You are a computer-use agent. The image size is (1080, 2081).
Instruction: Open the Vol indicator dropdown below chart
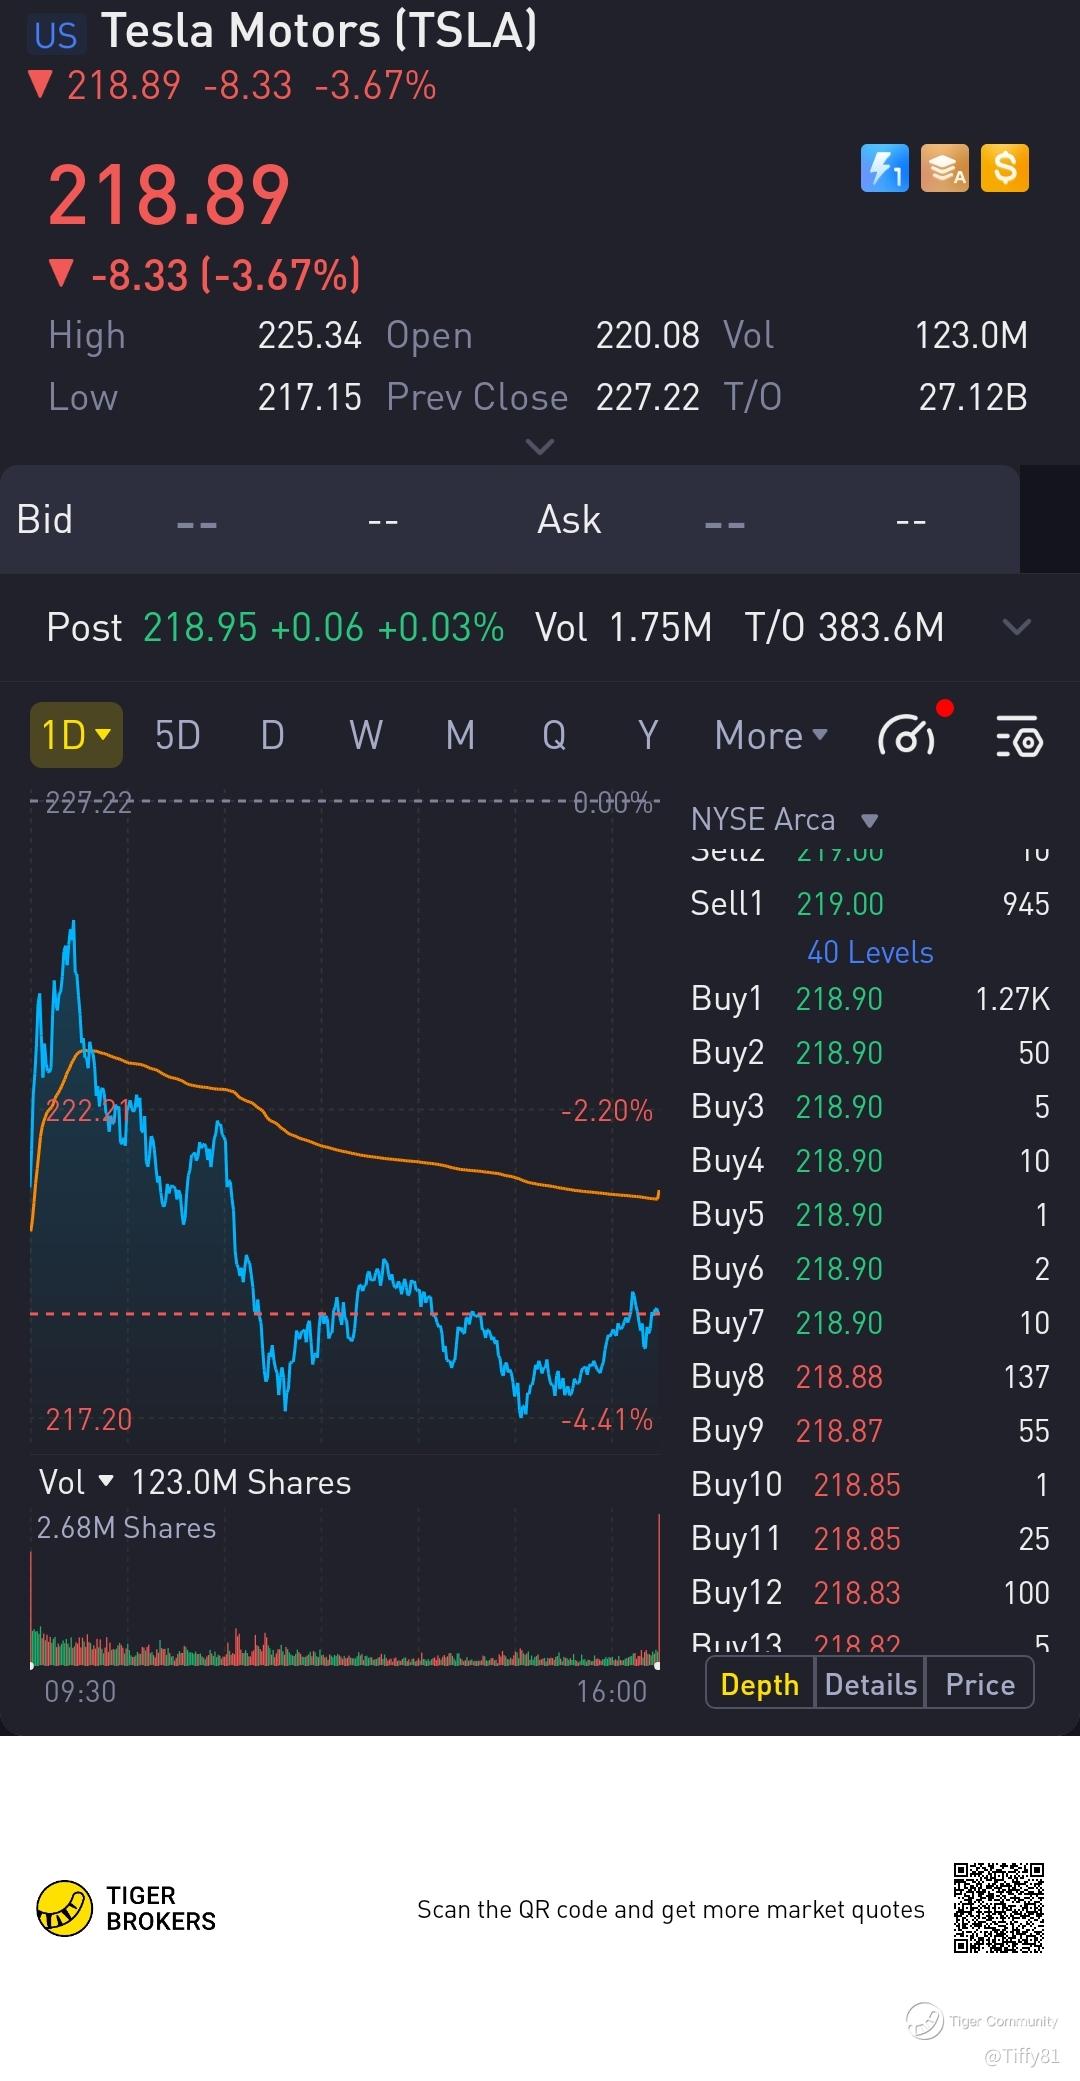coord(76,1482)
